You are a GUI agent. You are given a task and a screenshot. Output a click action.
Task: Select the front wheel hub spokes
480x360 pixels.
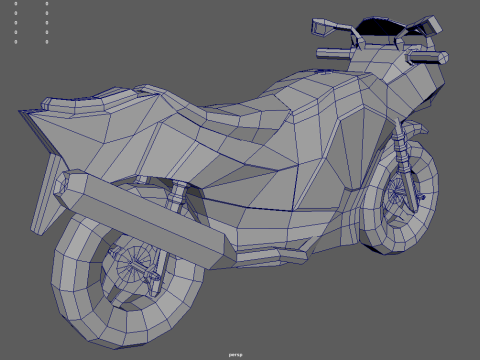pos(398,192)
